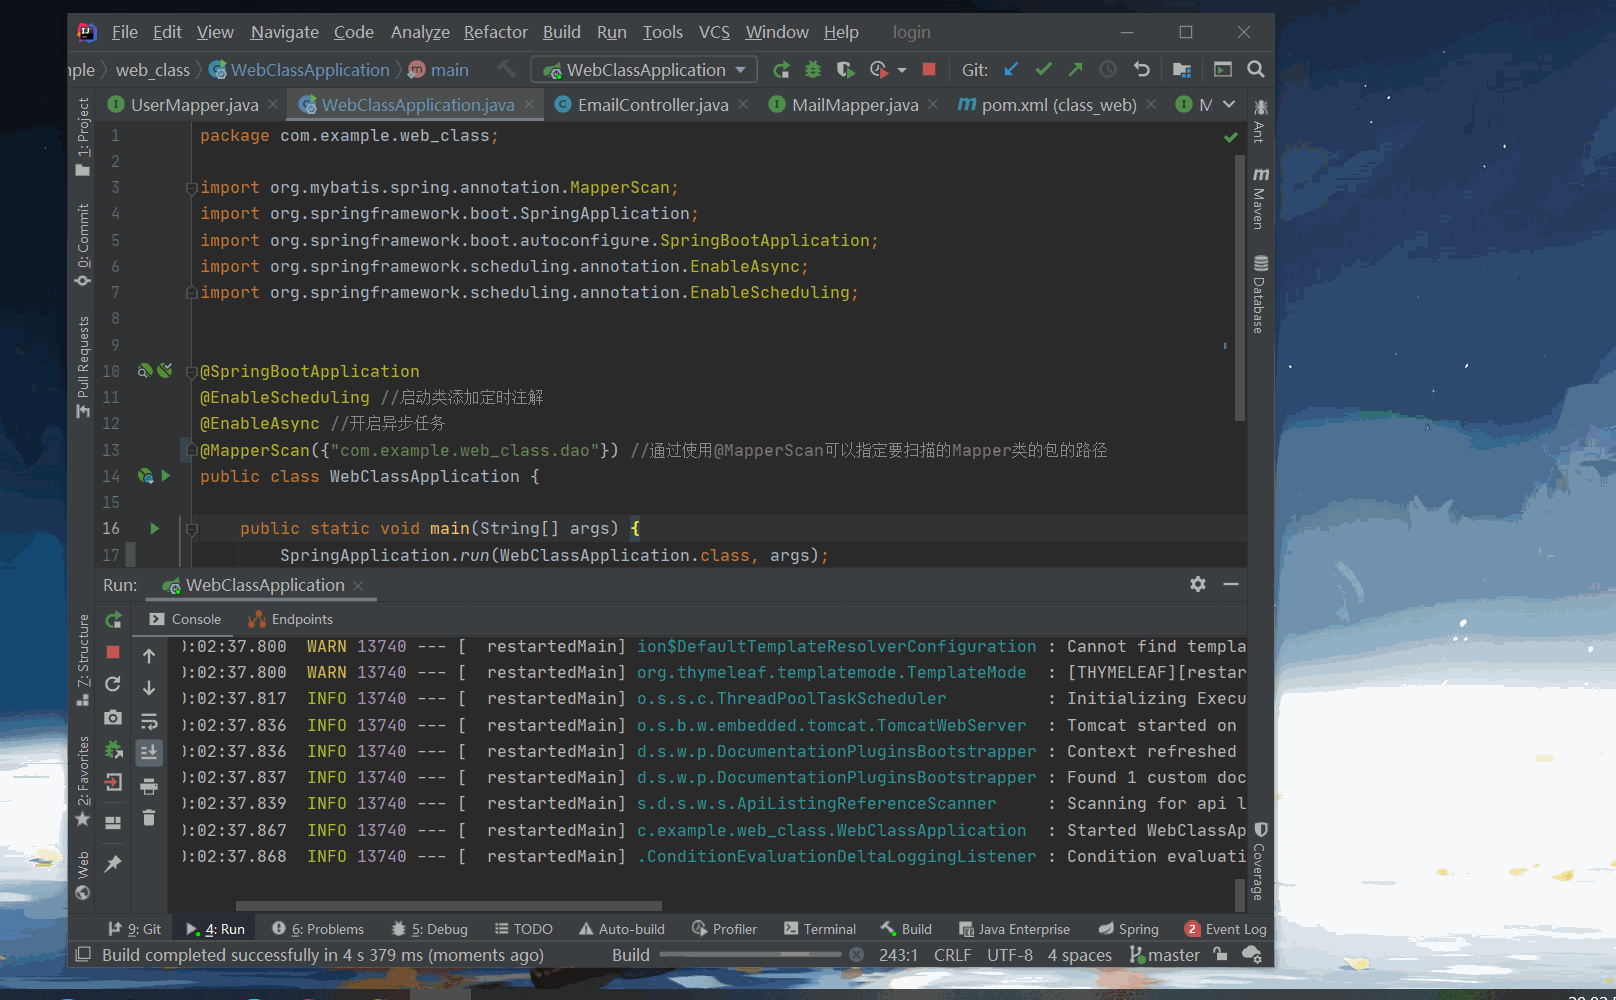The height and width of the screenshot is (1000, 1616).
Task: Push commits with the green Git arrow
Action: [1076, 69]
